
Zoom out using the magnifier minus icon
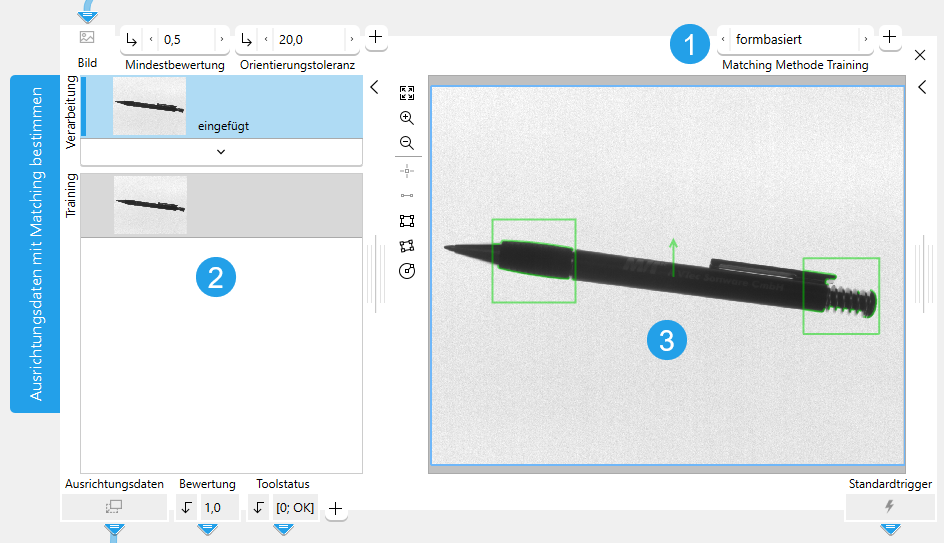point(407,143)
